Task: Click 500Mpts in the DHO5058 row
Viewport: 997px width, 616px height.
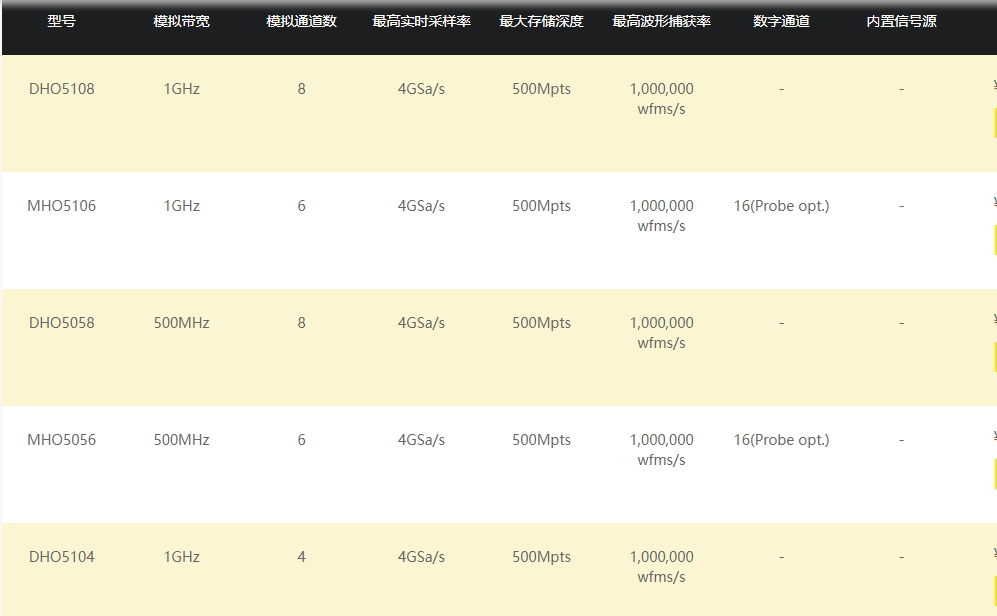Action: point(542,323)
